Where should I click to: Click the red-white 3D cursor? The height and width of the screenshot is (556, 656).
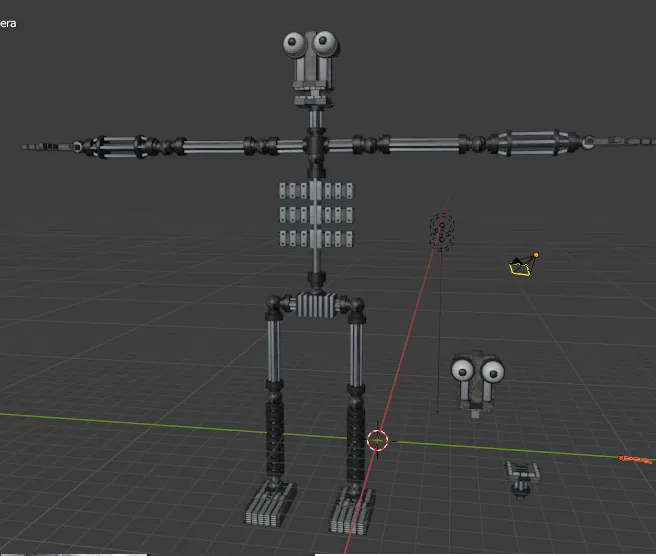377,441
